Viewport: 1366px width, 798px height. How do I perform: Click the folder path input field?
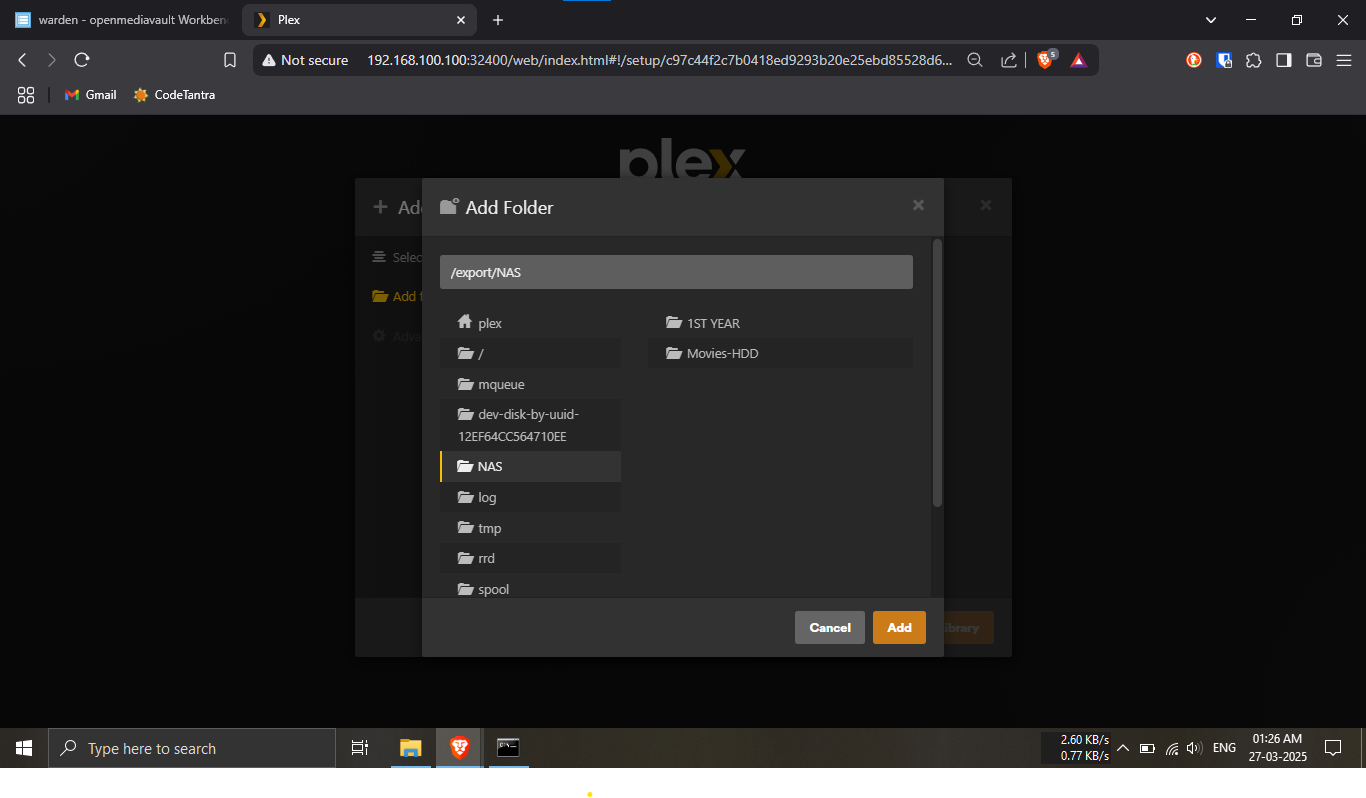point(676,272)
